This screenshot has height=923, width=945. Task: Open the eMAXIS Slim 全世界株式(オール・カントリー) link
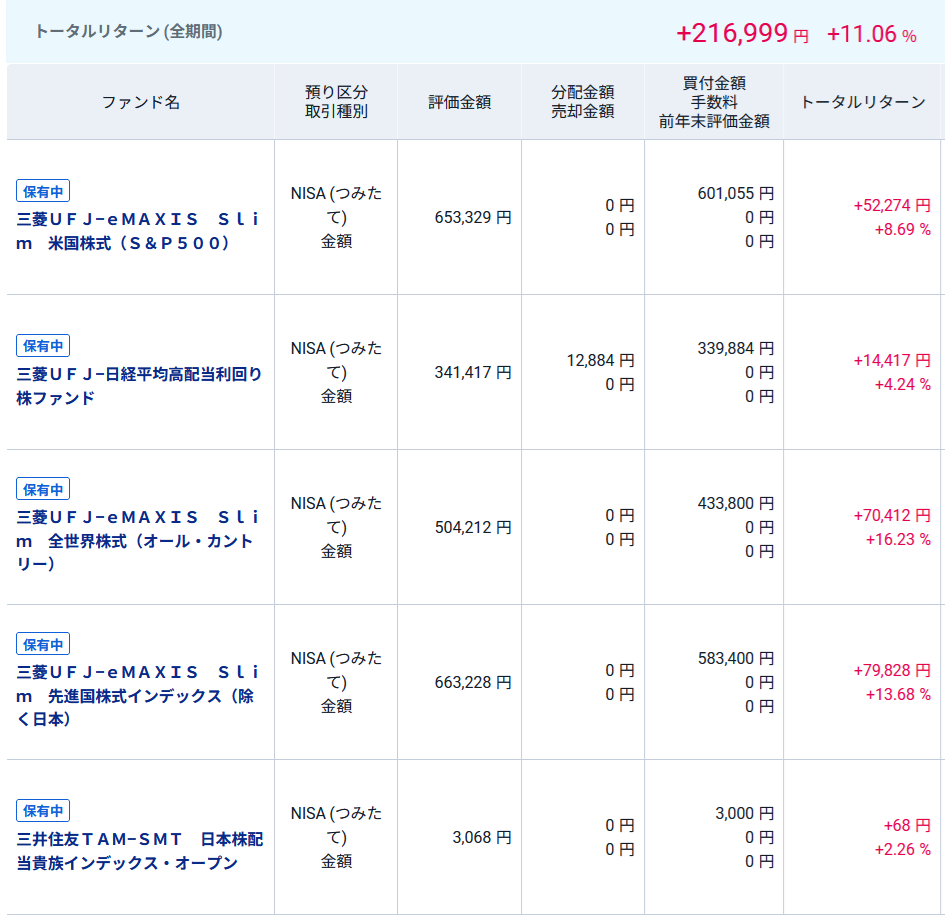(138, 540)
